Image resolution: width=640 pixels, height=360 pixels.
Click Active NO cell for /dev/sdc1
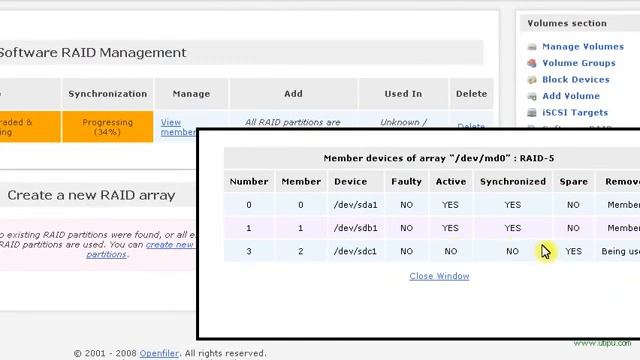pyautogui.click(x=451, y=251)
